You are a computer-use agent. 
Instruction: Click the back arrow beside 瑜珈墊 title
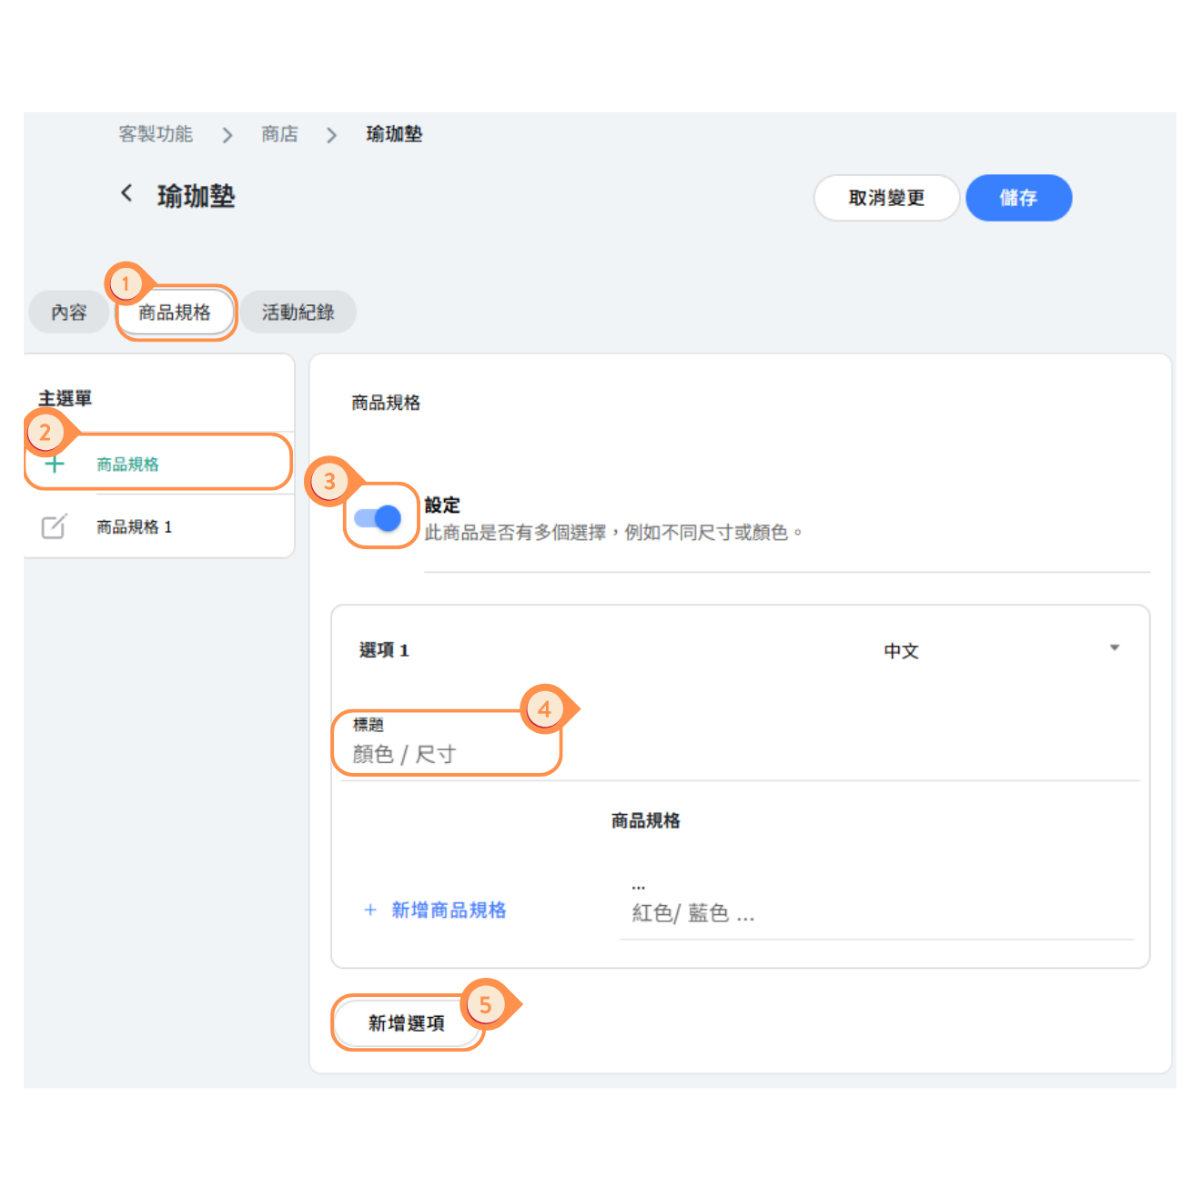127,194
